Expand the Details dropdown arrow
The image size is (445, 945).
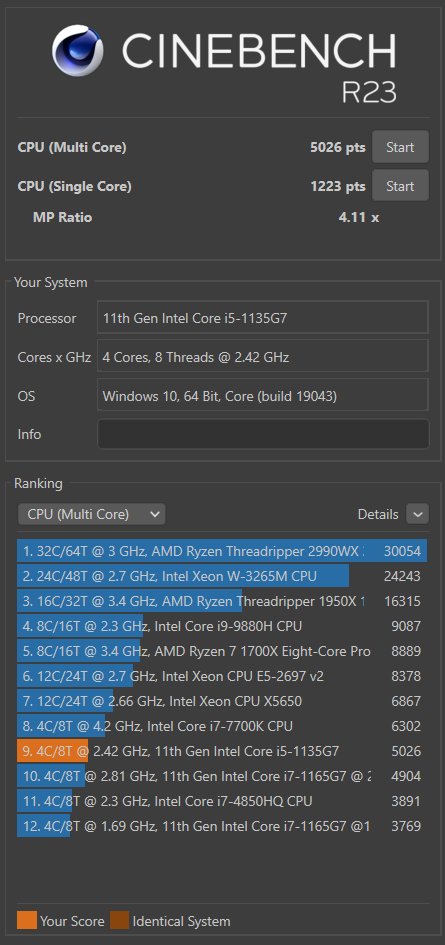pyautogui.click(x=417, y=514)
